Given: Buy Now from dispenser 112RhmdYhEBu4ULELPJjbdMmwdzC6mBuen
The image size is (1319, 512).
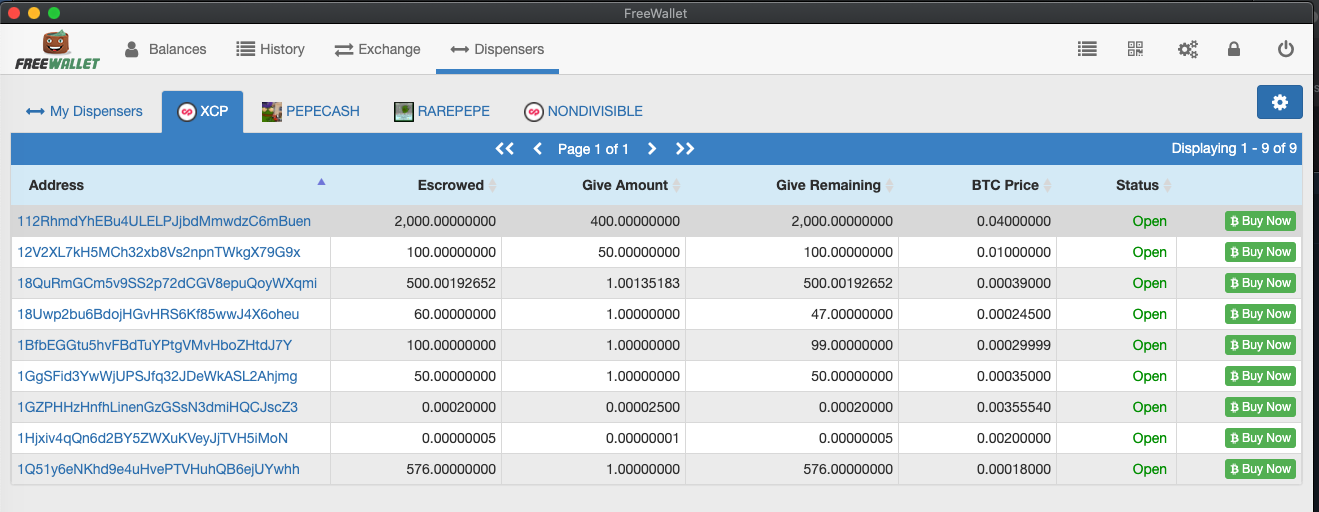Looking at the screenshot, I should (1260, 221).
